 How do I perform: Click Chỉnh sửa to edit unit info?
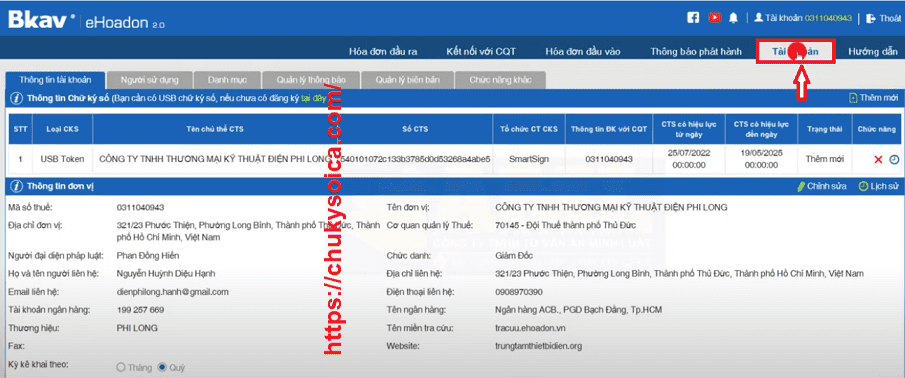(822, 186)
